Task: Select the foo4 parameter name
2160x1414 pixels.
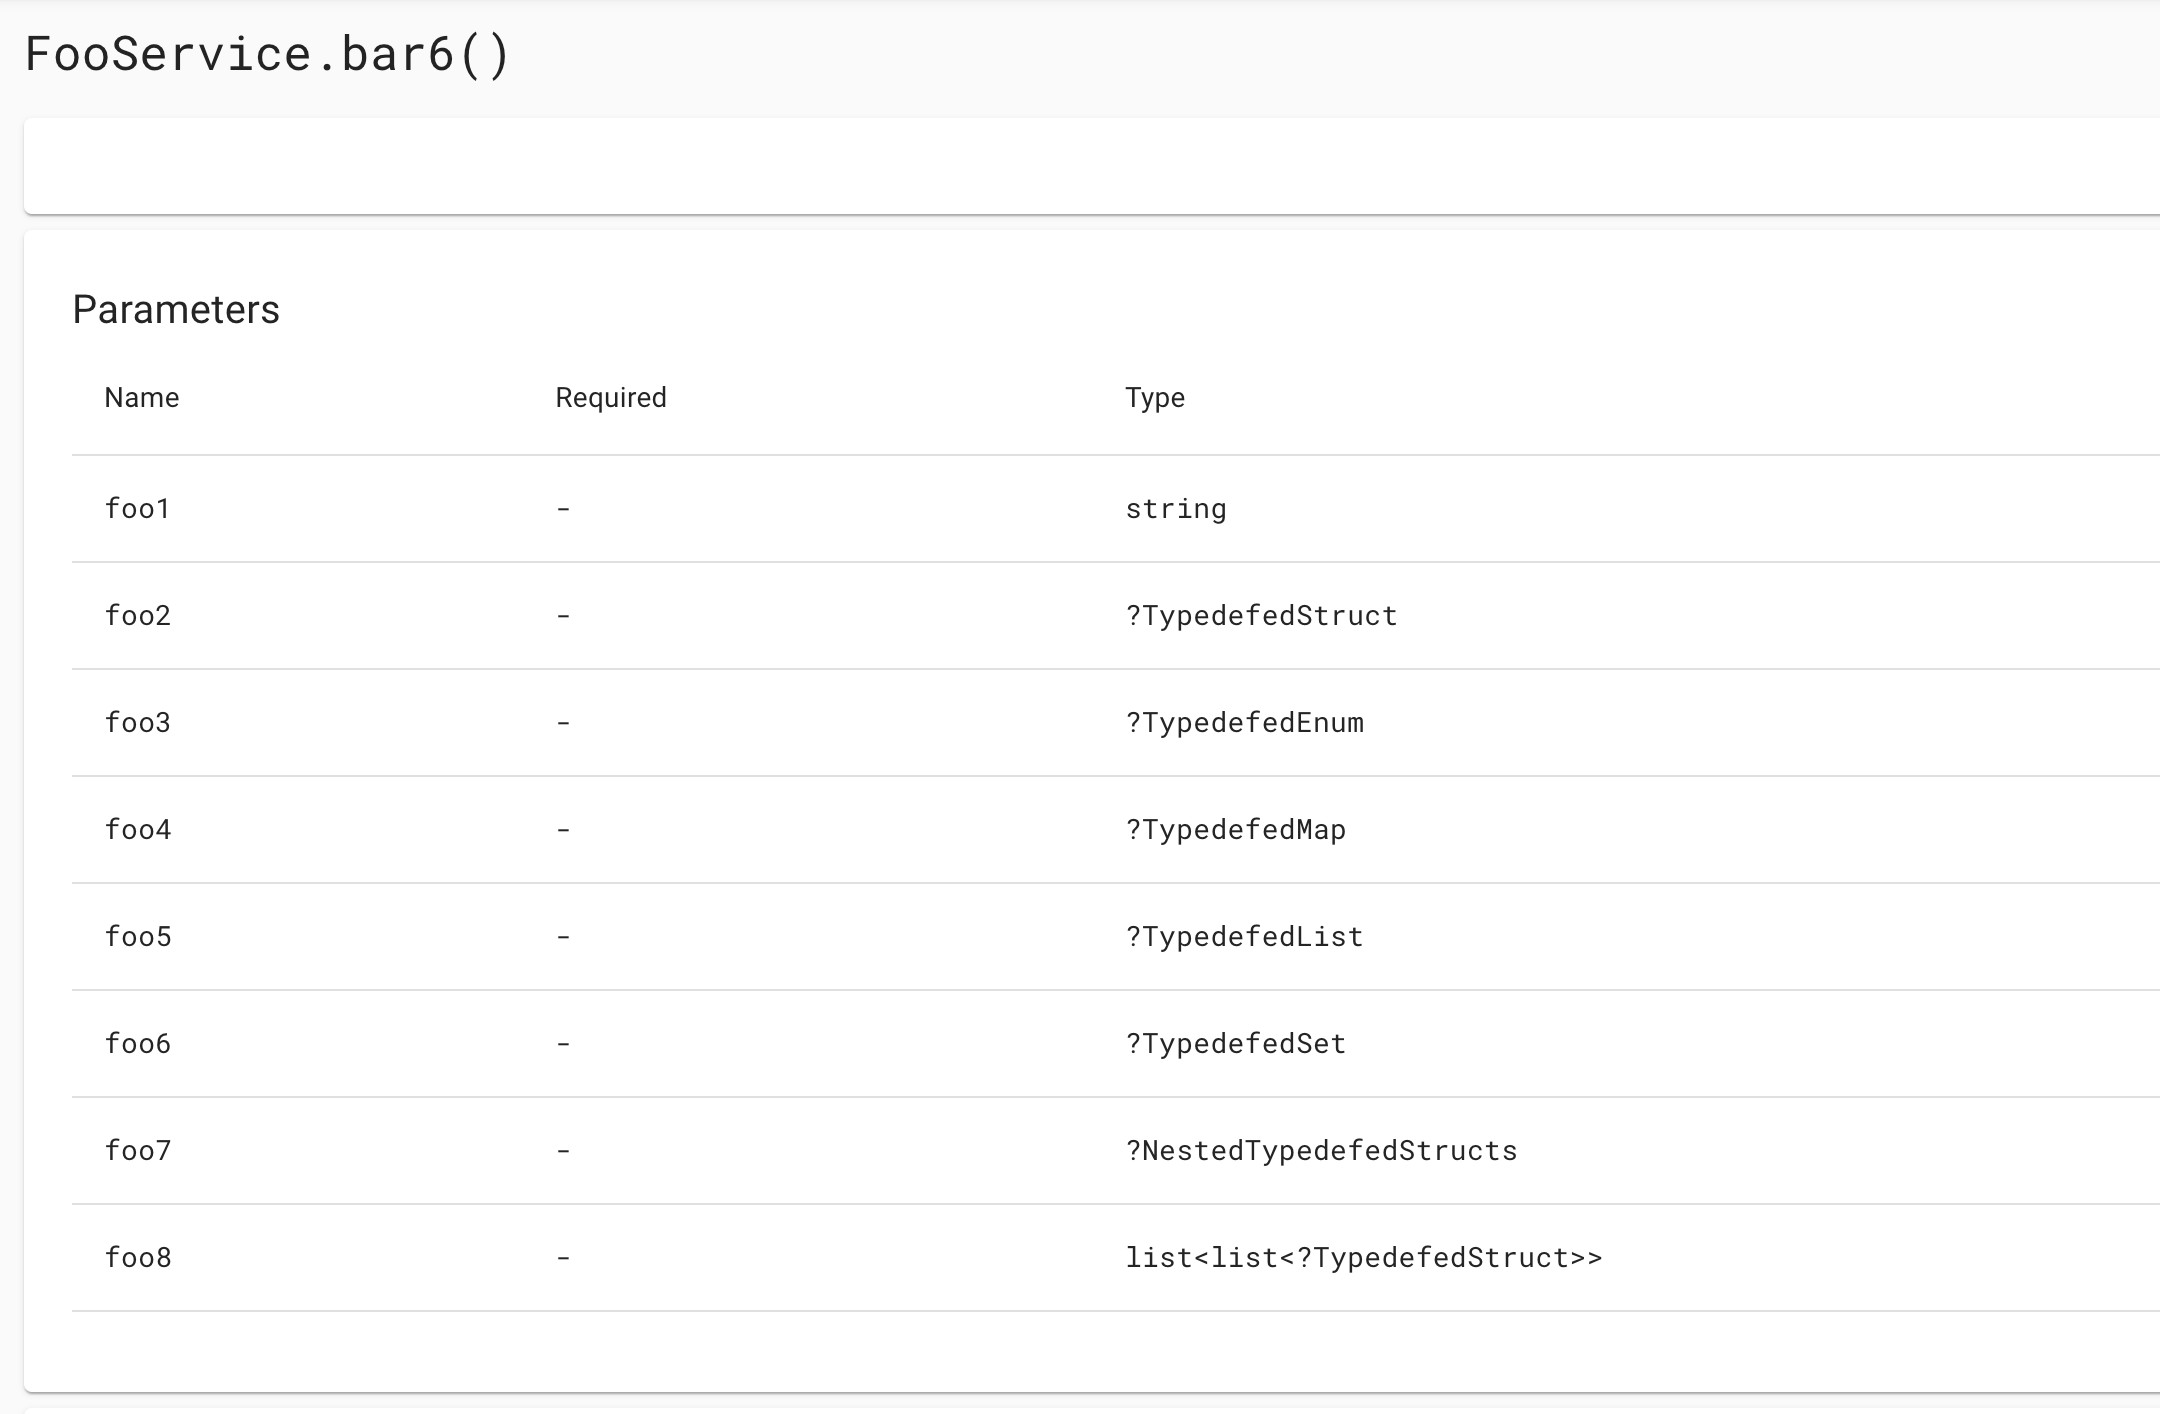Action: [x=138, y=830]
